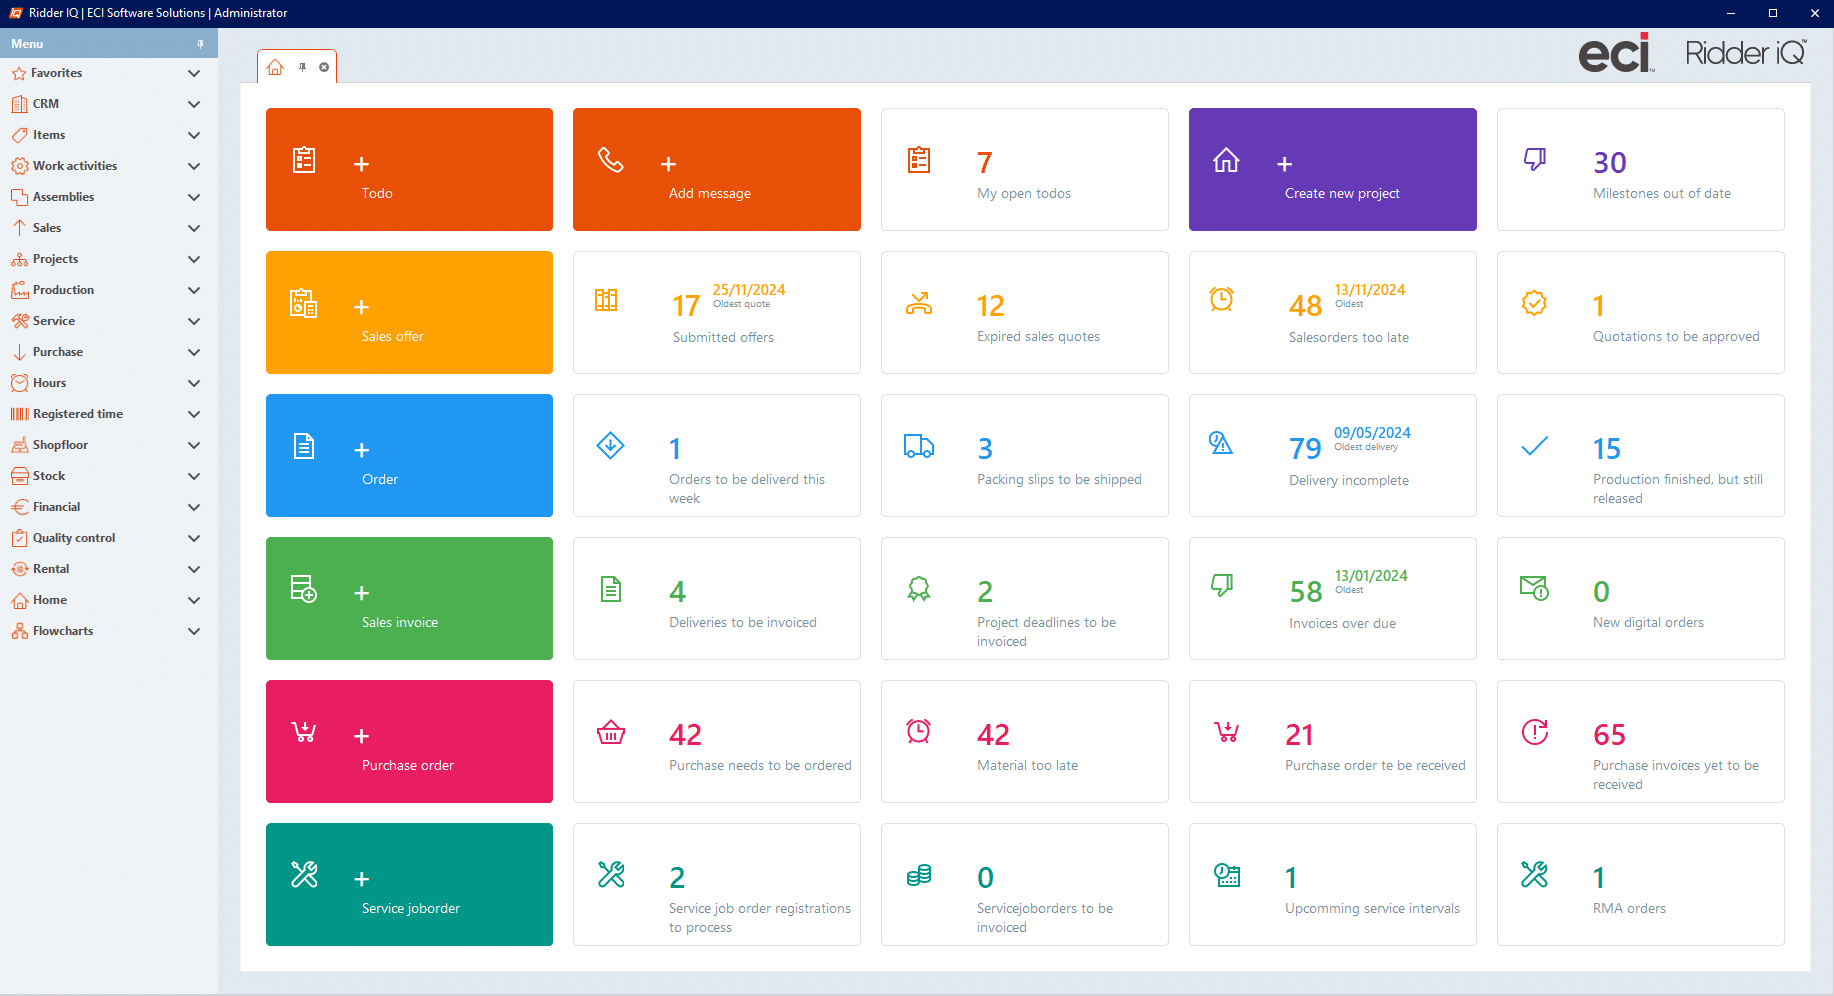
Task: Click the checkmark icon on Production finished tile
Action: click(1534, 446)
